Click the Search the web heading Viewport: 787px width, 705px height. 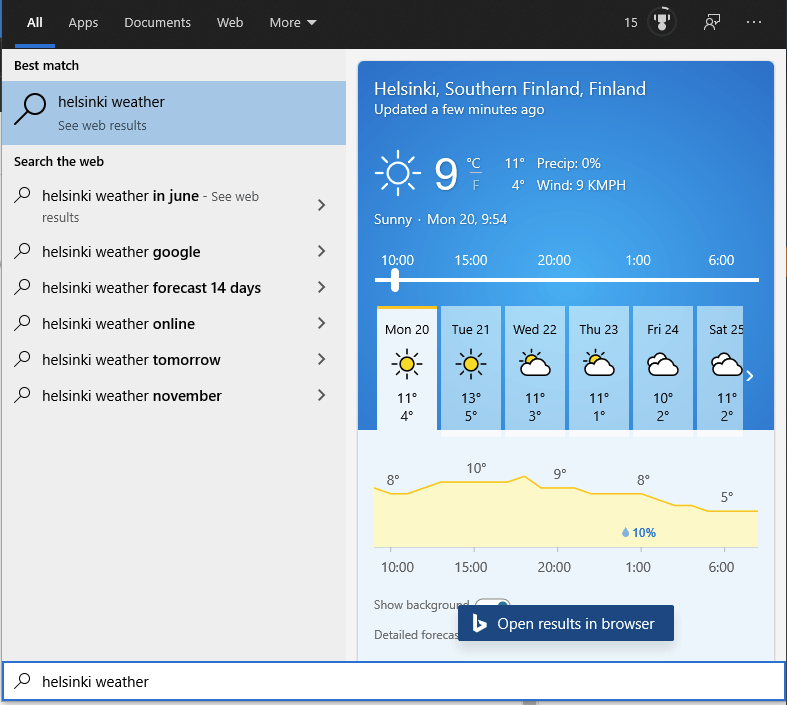pyautogui.click(x=59, y=162)
